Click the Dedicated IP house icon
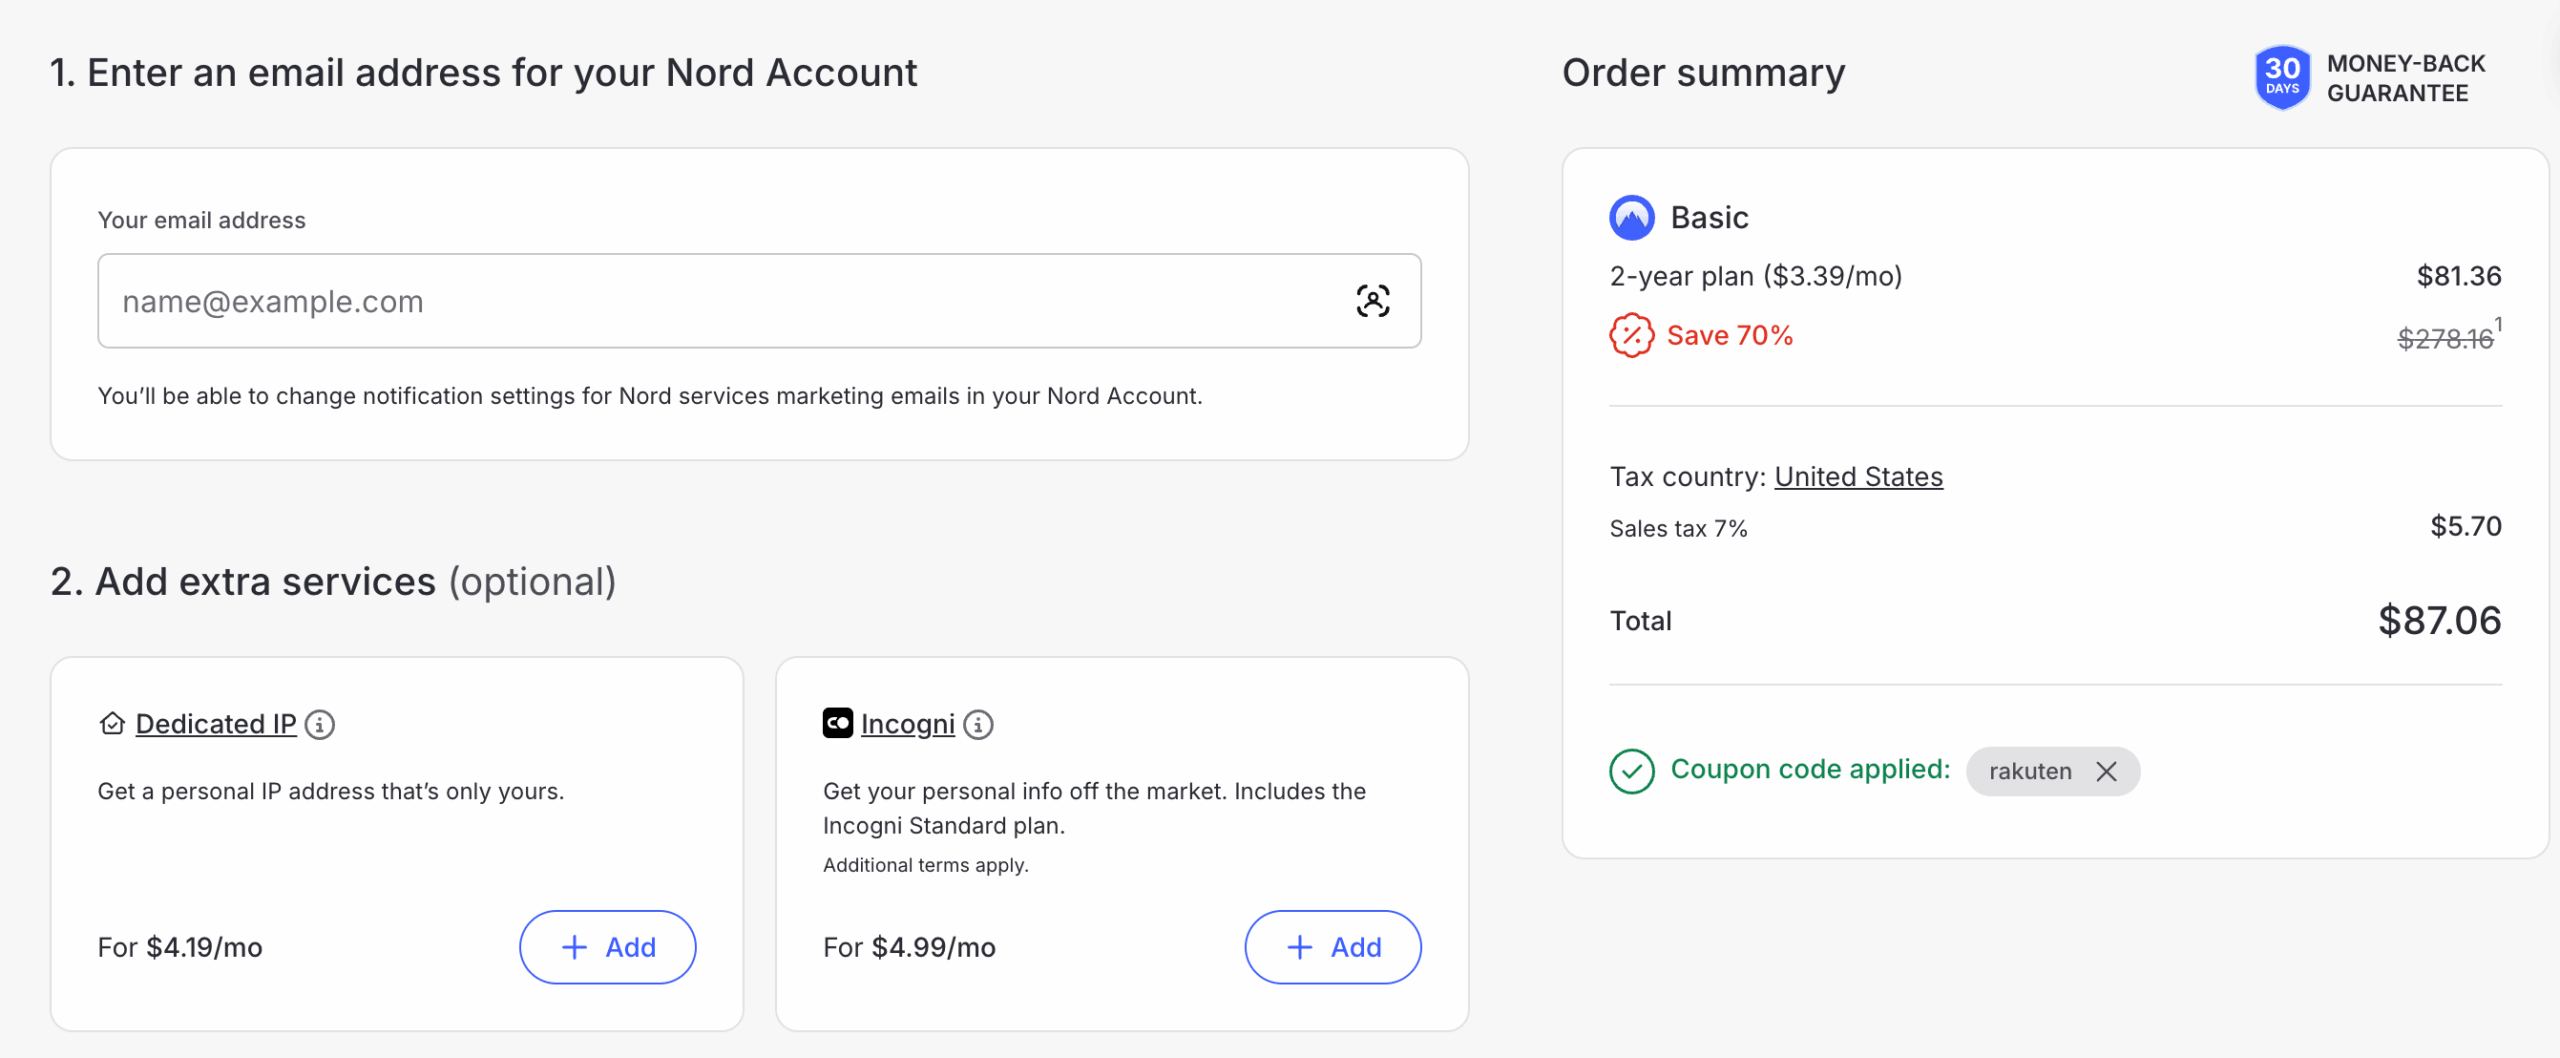2560x1058 pixels. [112, 723]
